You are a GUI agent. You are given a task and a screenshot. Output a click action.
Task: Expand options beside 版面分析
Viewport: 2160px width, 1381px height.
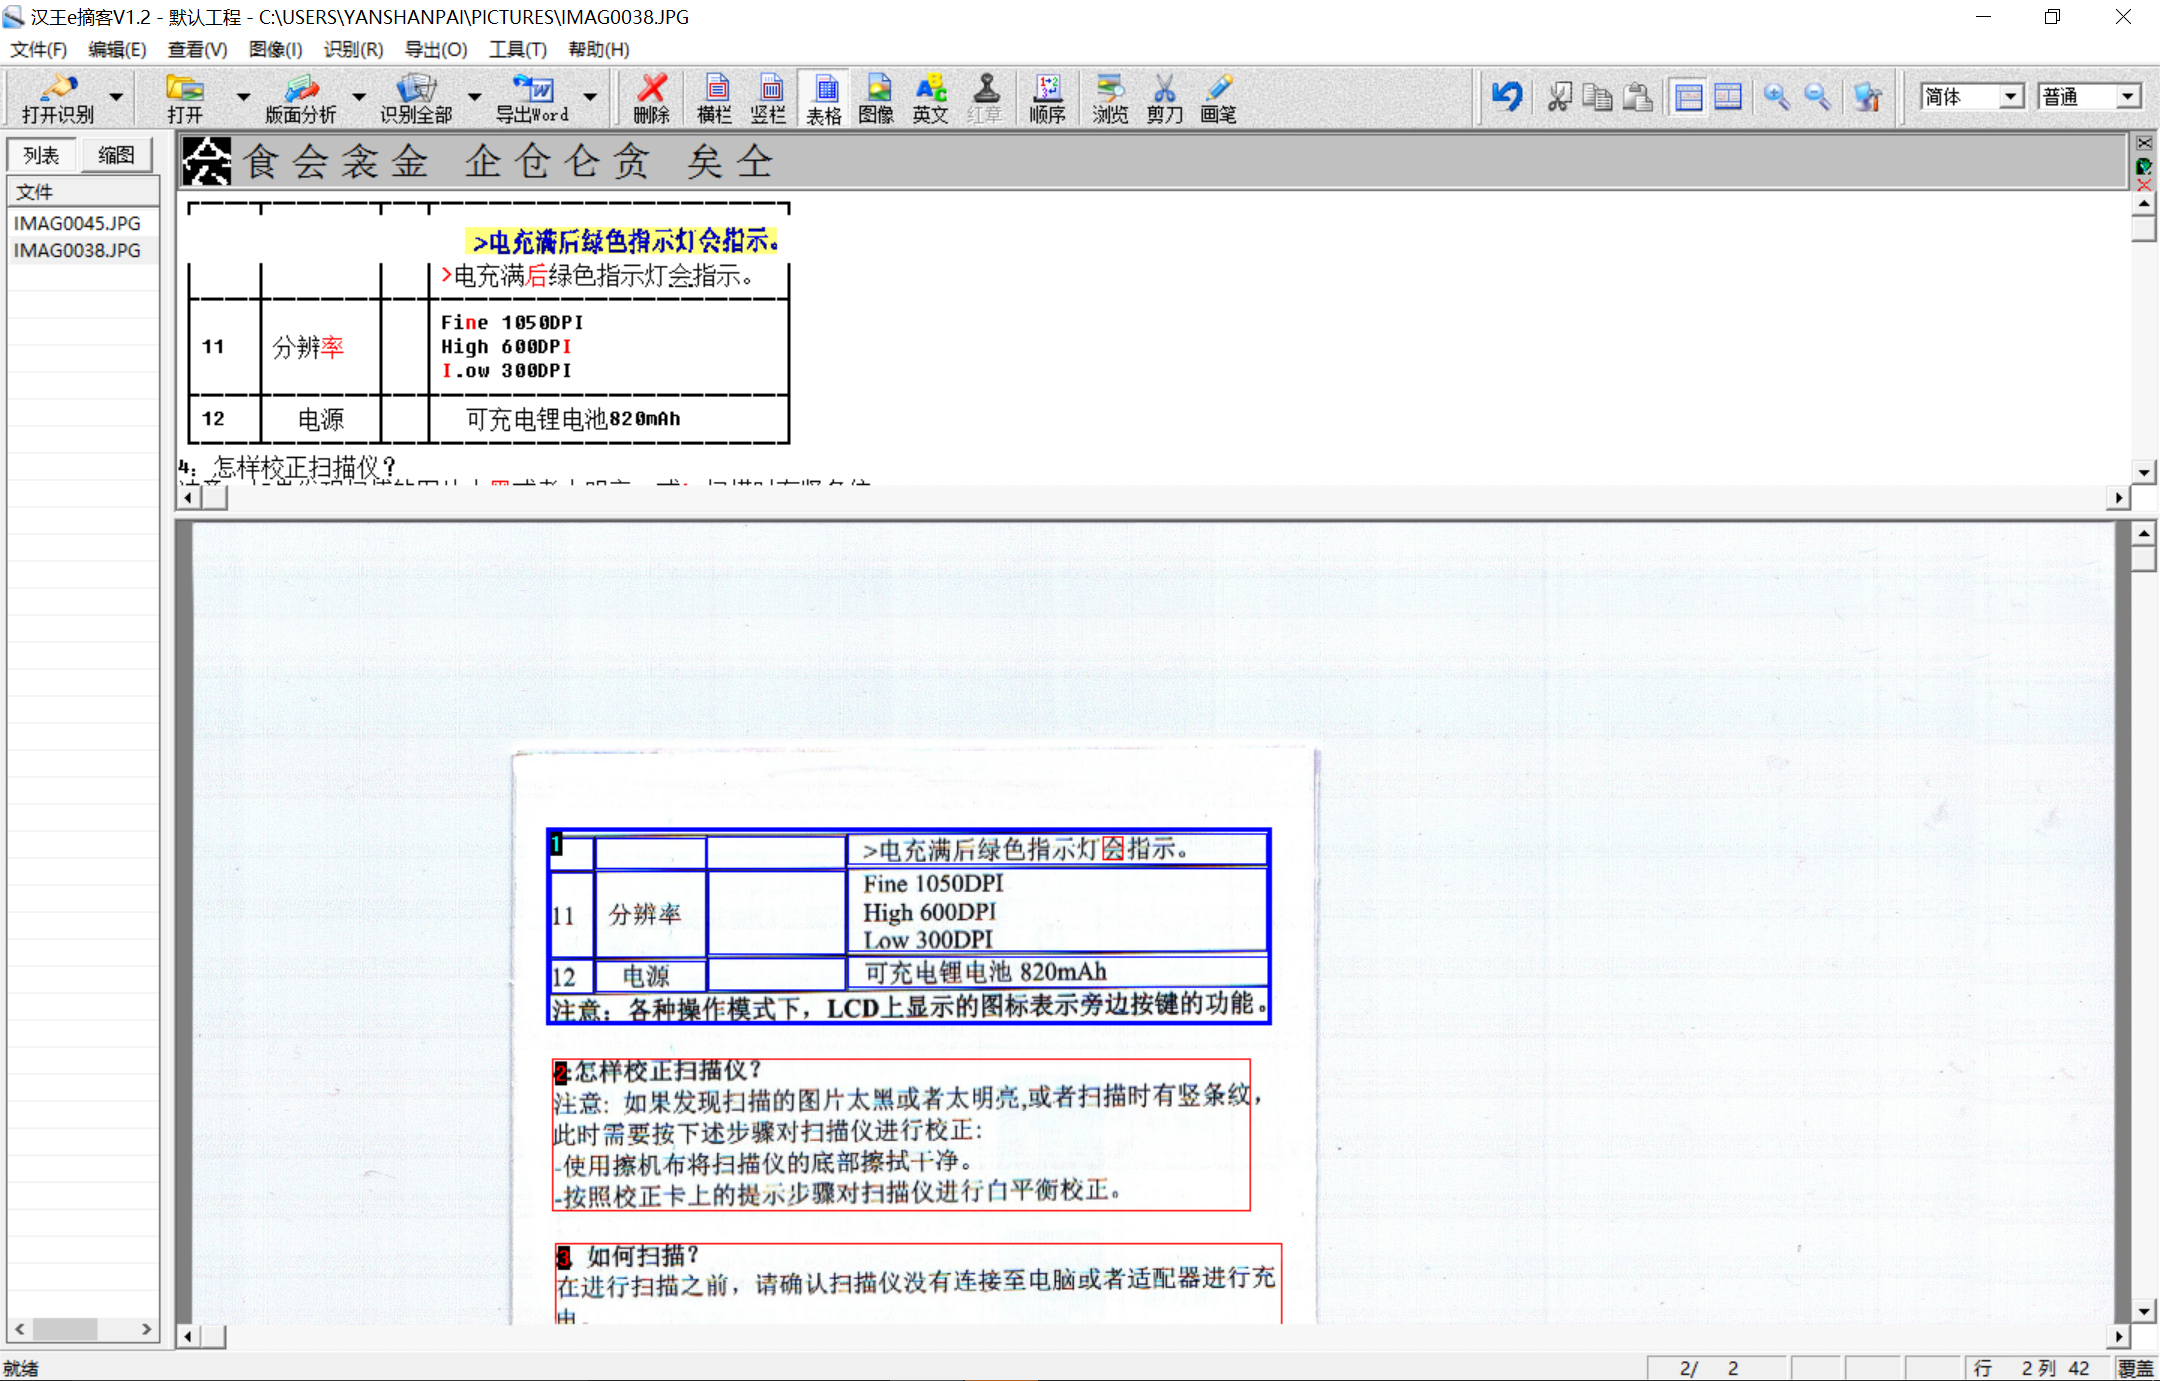click(358, 97)
